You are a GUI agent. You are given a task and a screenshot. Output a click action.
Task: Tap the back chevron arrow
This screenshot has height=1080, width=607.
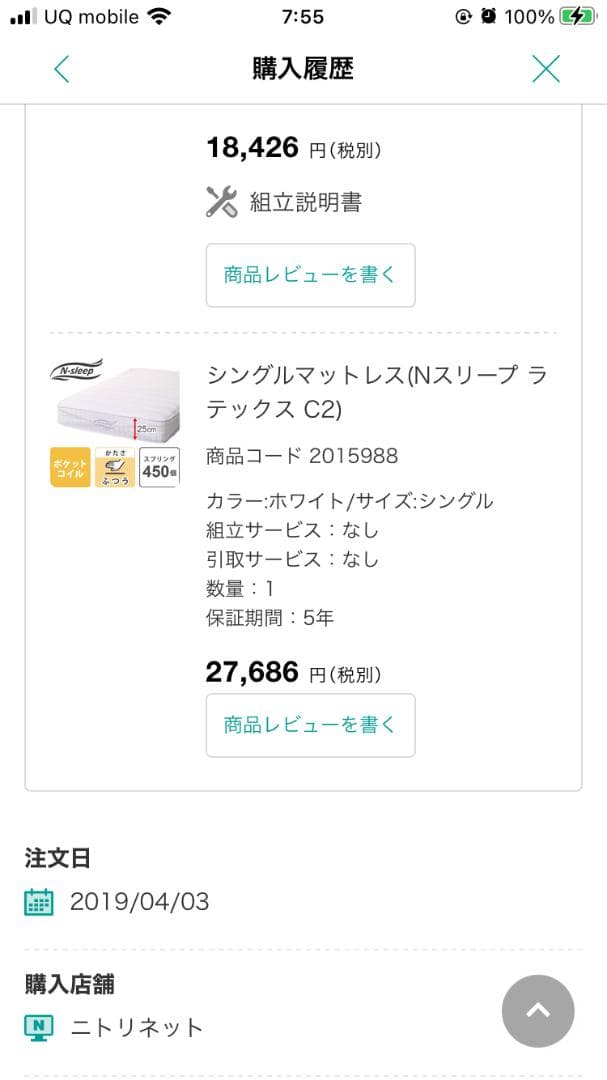[x=62, y=69]
